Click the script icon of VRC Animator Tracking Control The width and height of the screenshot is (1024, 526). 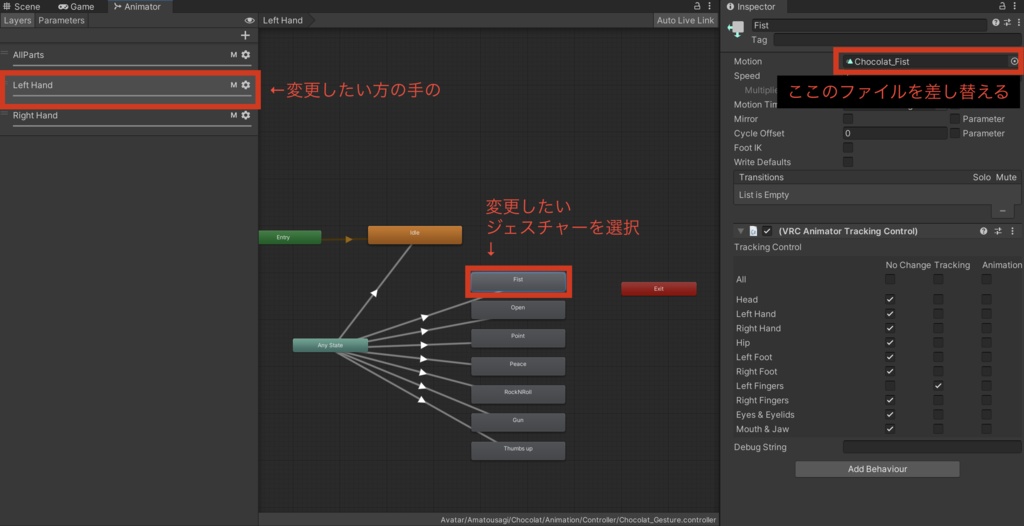[x=753, y=231]
